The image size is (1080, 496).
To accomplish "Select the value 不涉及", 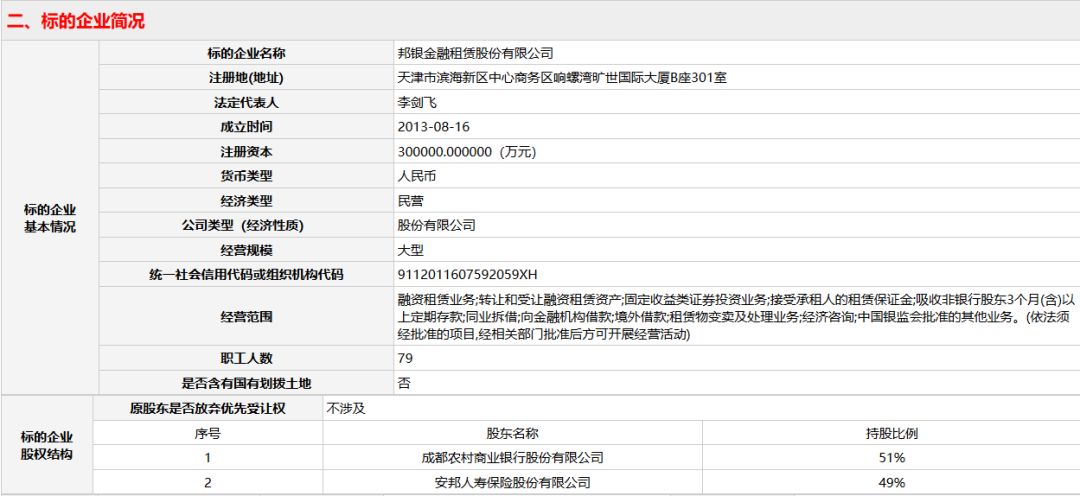I will [x=346, y=409].
